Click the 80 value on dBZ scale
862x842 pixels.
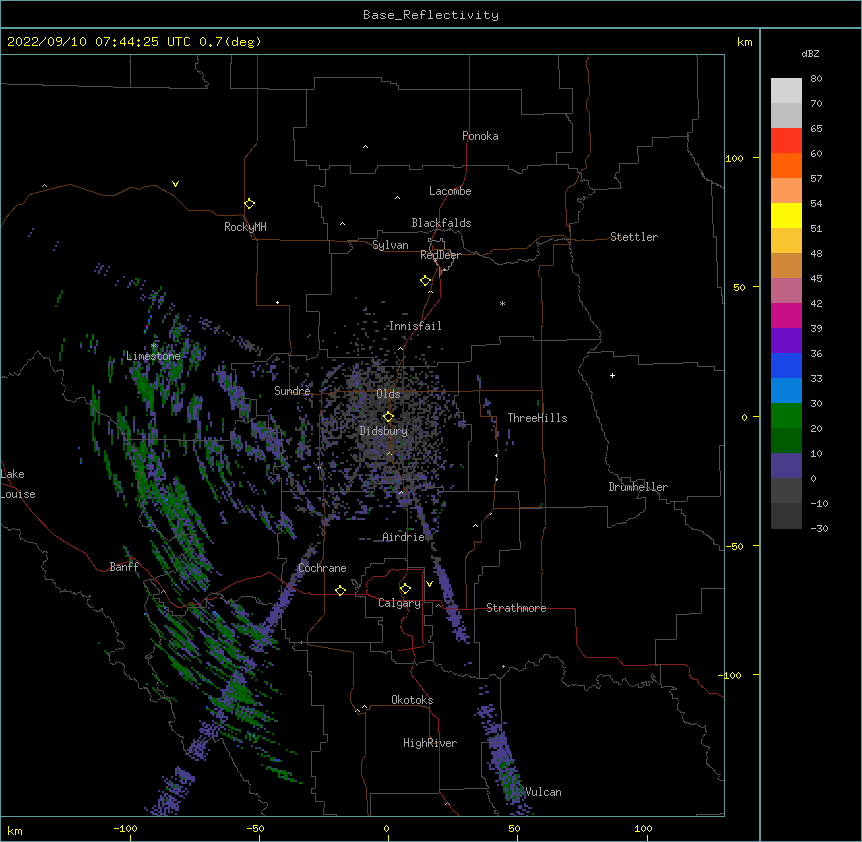[x=816, y=79]
